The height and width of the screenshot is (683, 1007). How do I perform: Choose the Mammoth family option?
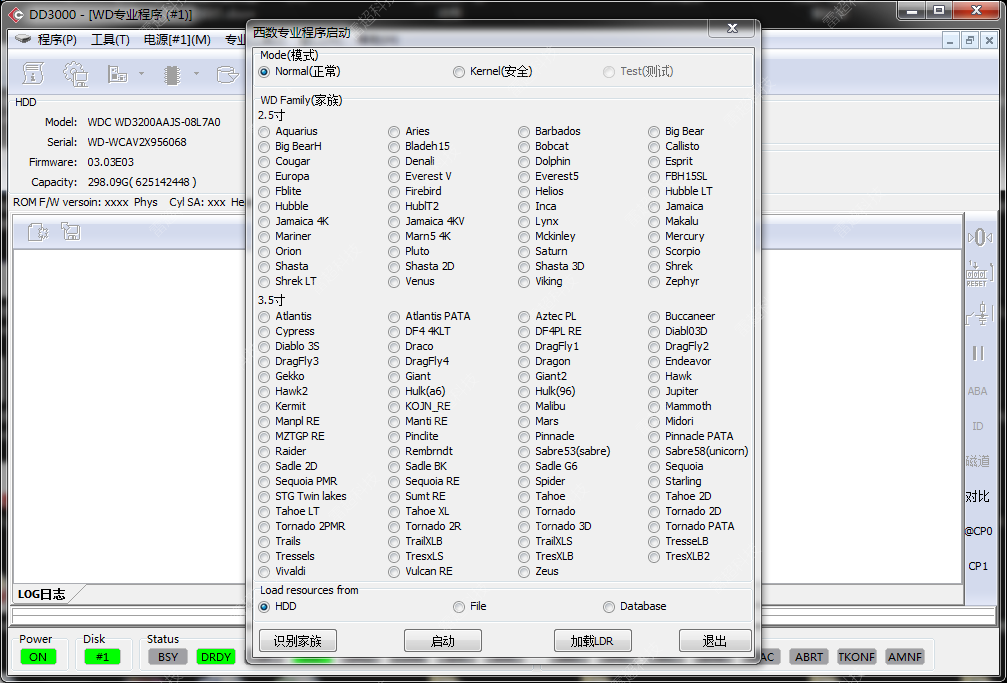680,406
